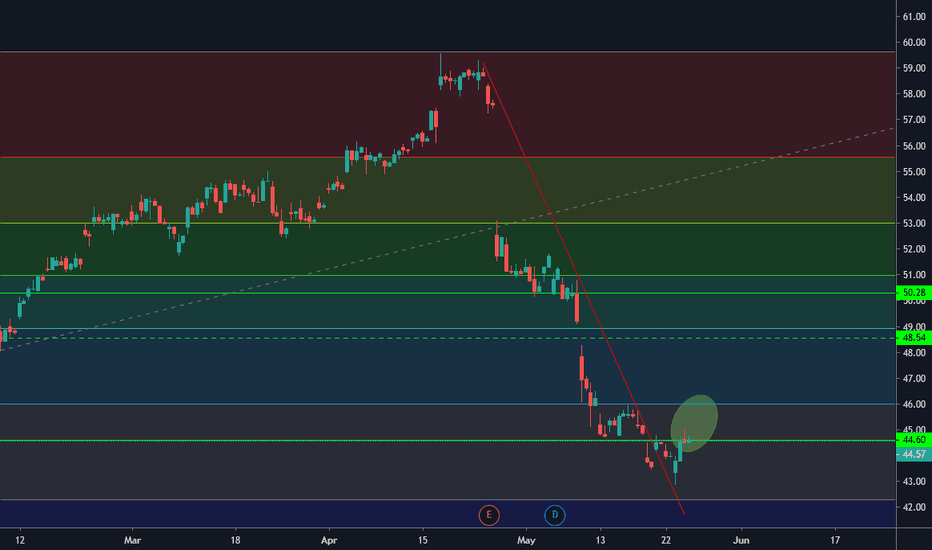Select the 44.60 bright green price label
The image size is (932, 550).
pyautogui.click(x=914, y=440)
